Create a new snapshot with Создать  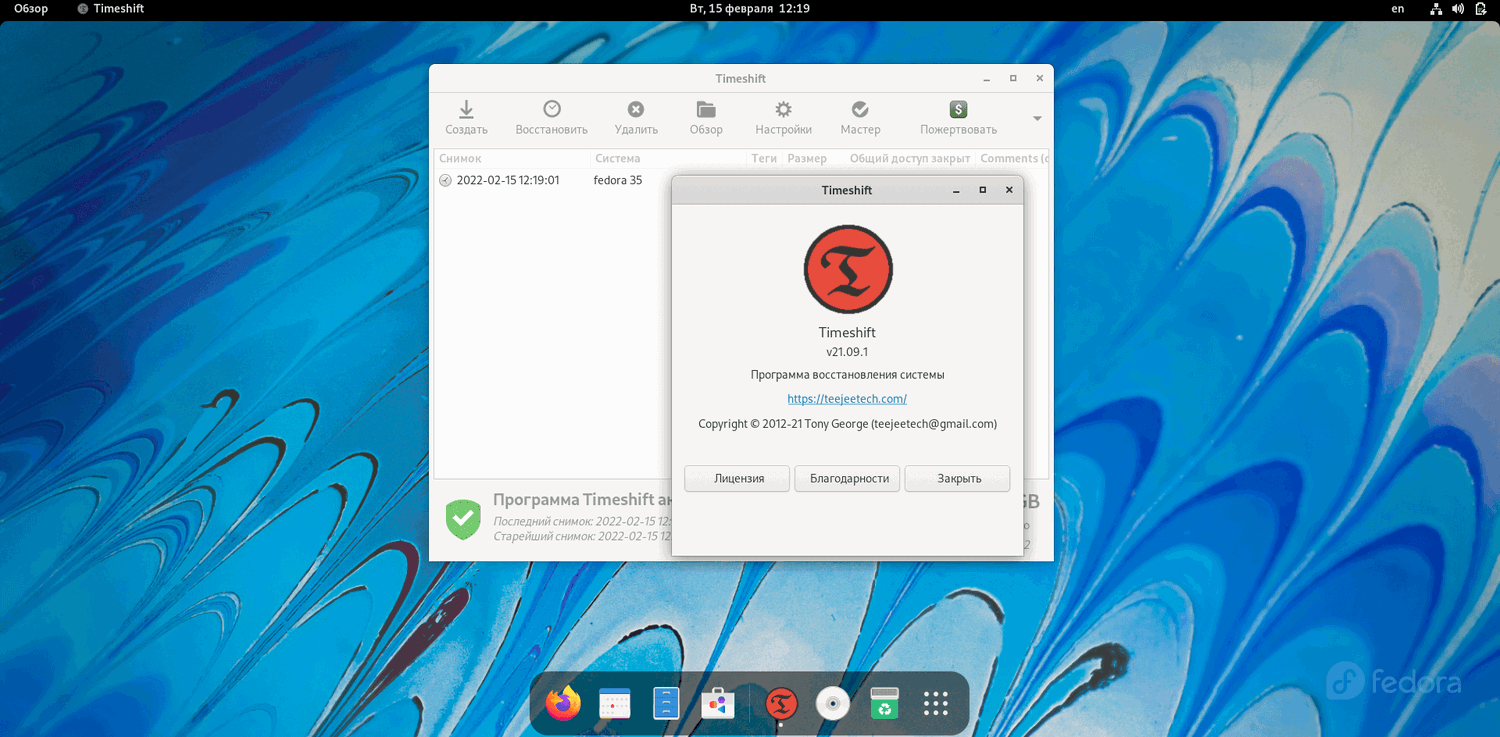[466, 118]
